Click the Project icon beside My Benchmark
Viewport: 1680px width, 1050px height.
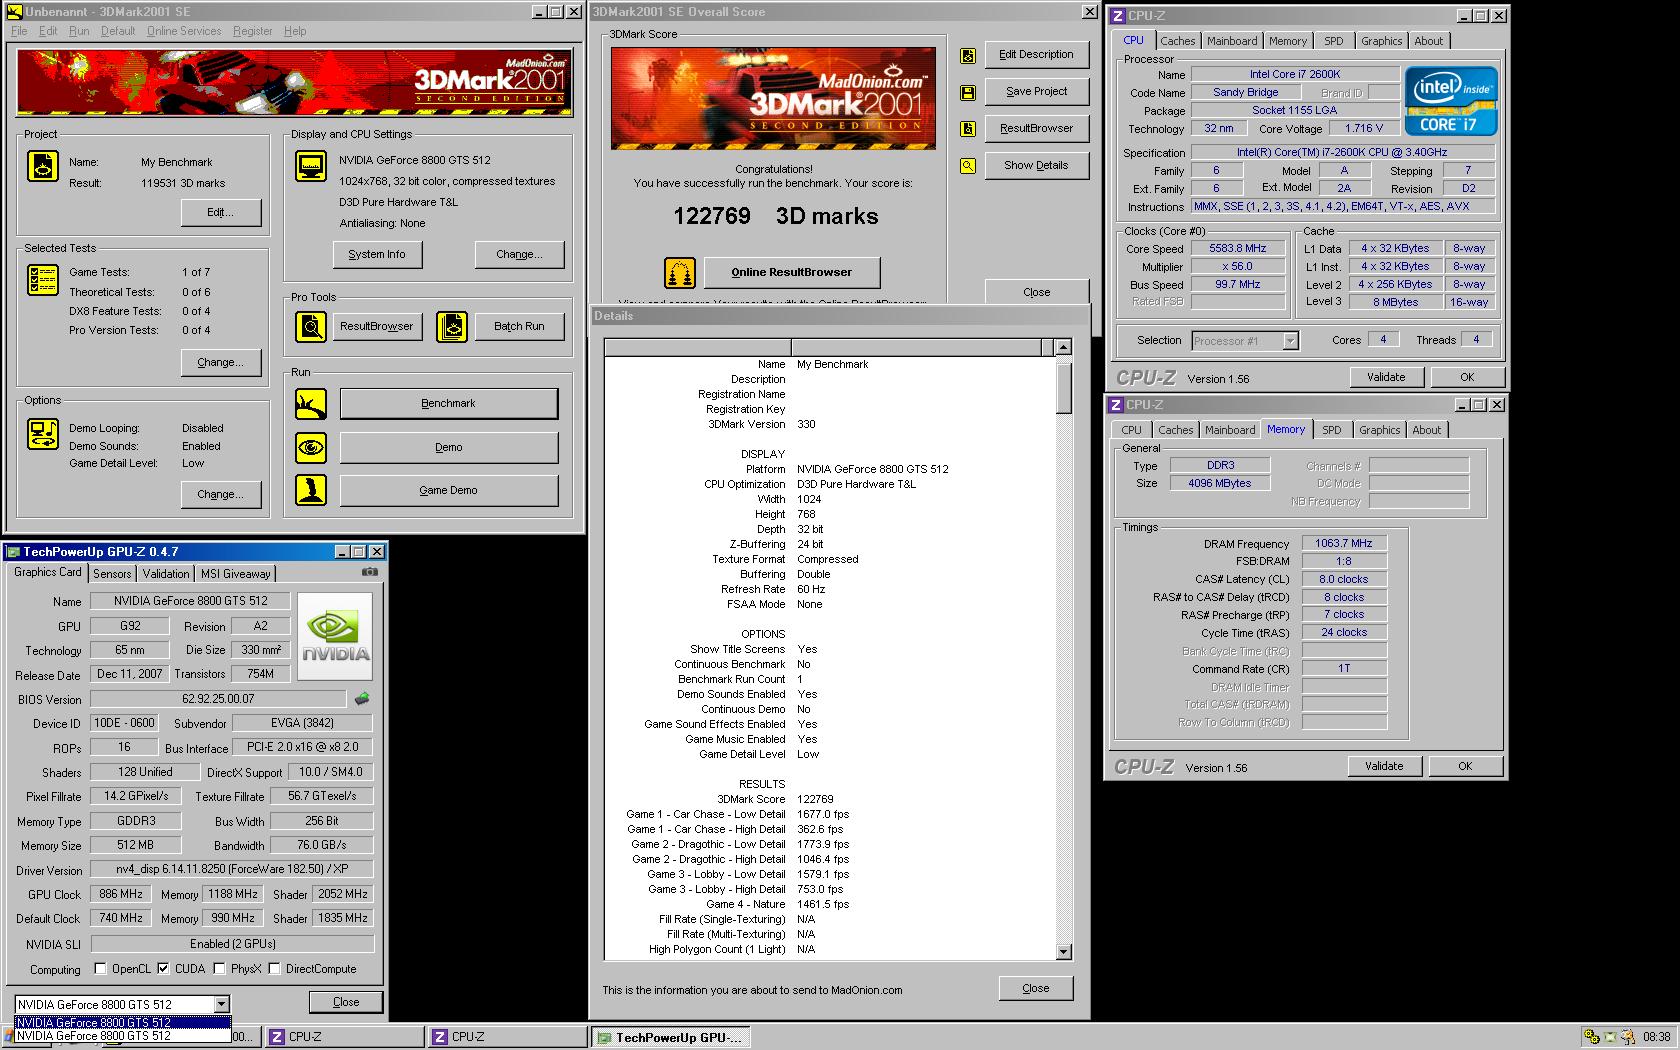pos(42,166)
